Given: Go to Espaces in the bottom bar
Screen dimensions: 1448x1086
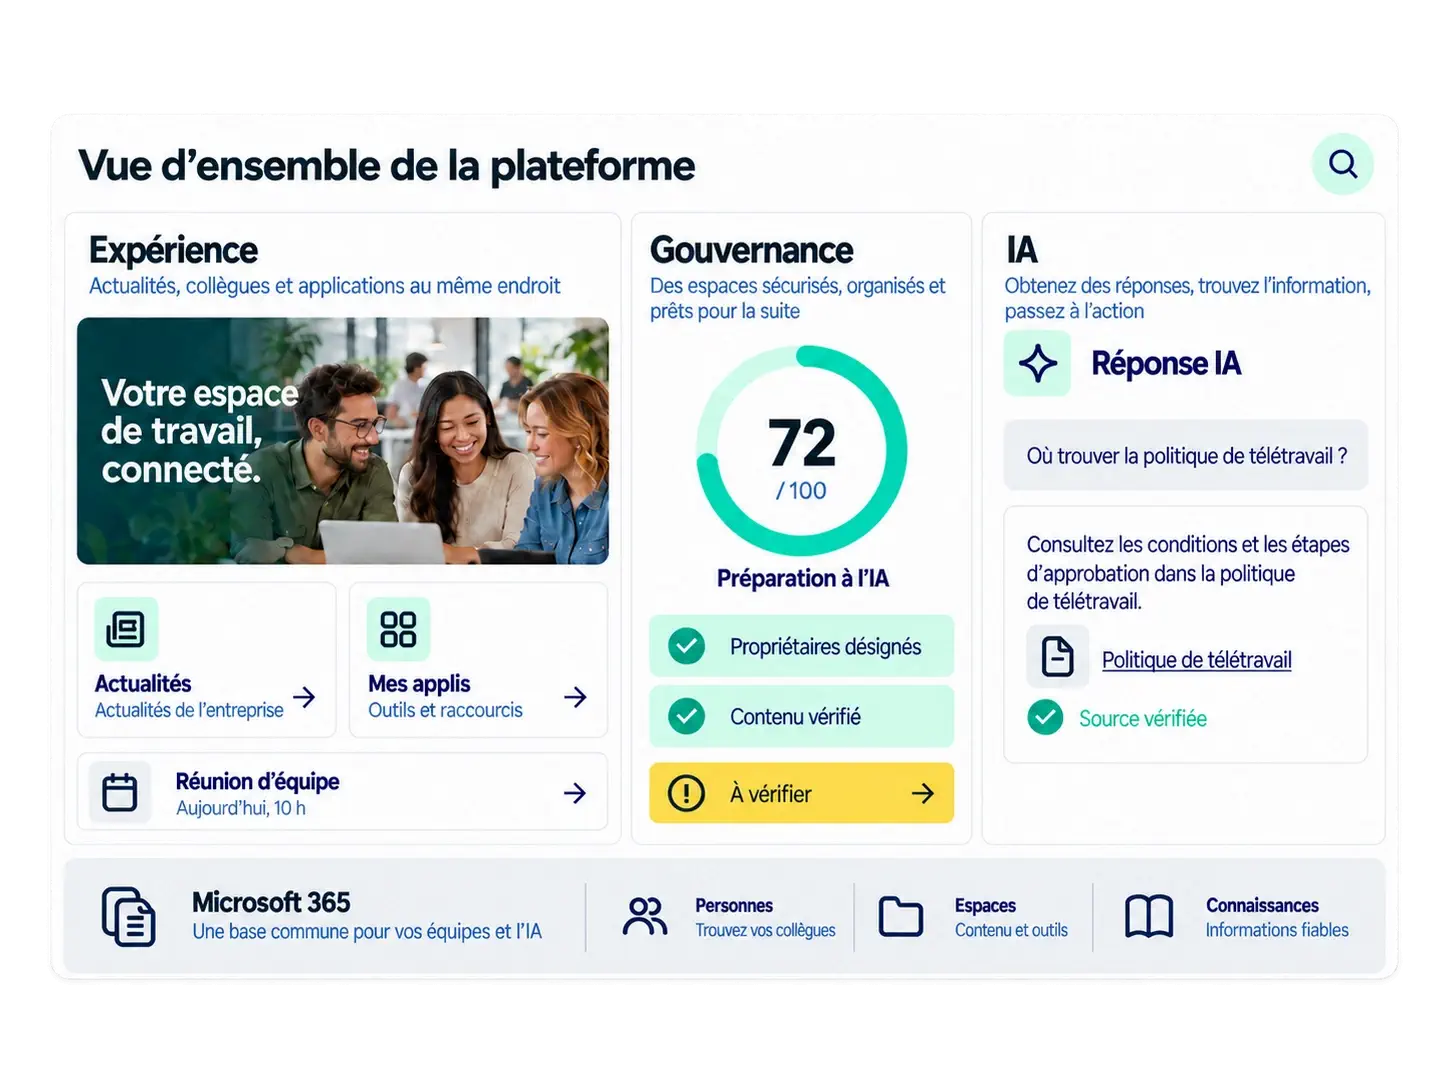Looking at the screenshot, I should (985, 905).
